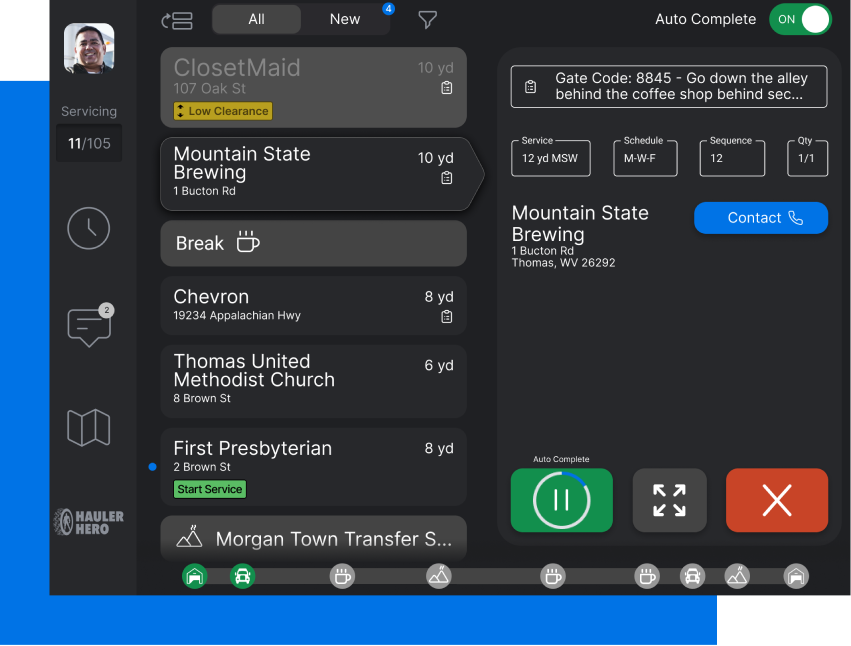The image size is (851, 646).
Task: Click the 19234 Appalachian Hwy address
Action: (x=237, y=315)
